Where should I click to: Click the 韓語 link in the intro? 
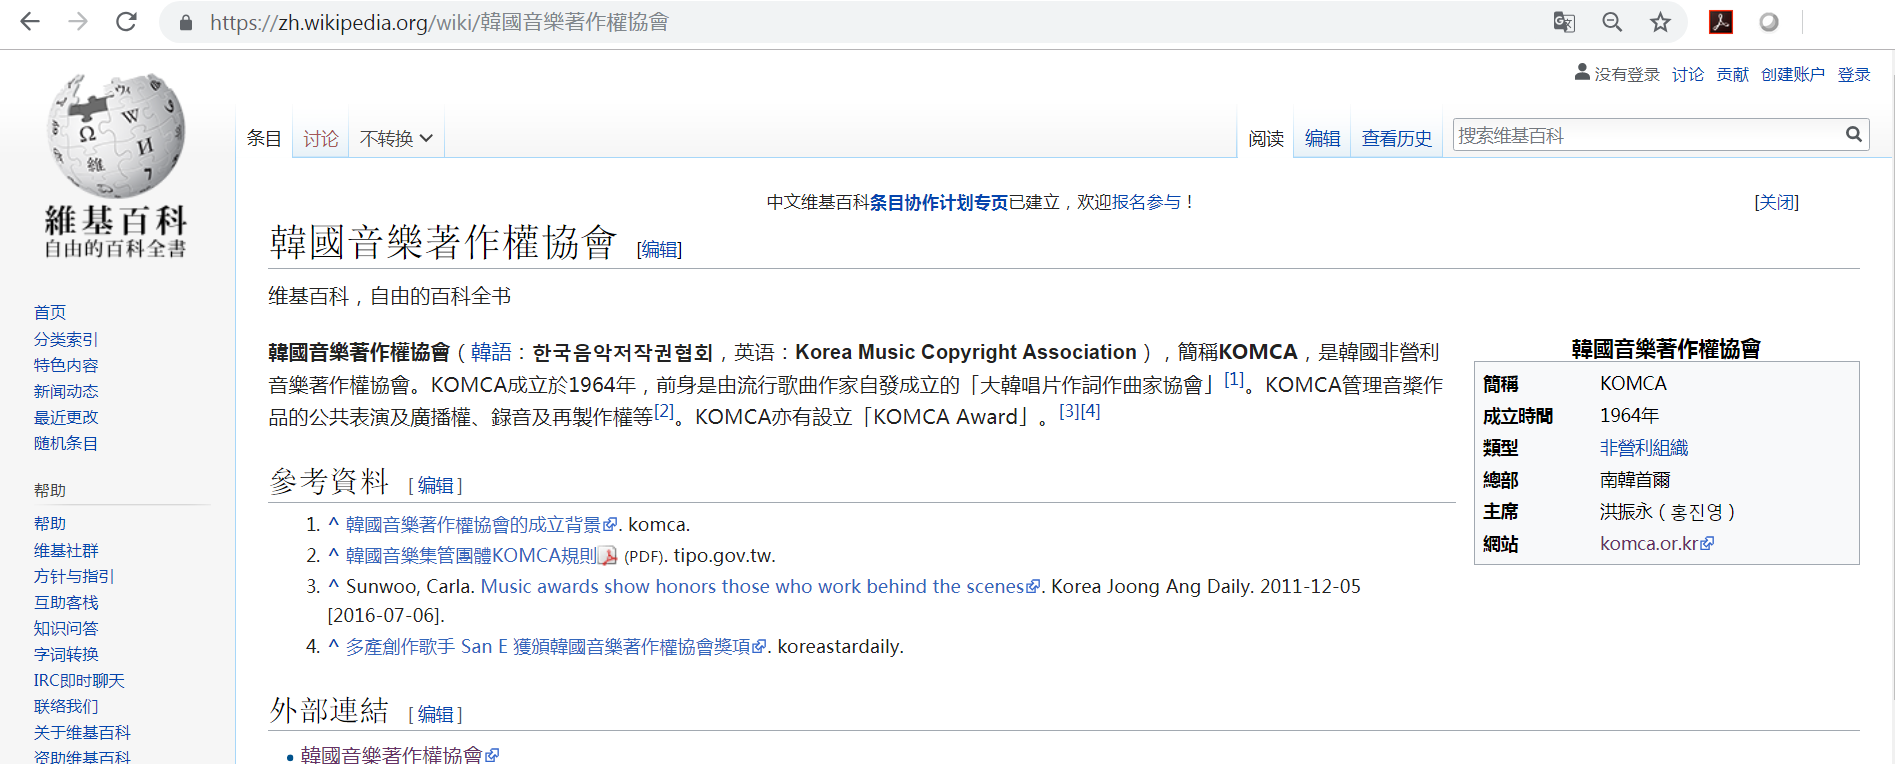click(x=491, y=352)
